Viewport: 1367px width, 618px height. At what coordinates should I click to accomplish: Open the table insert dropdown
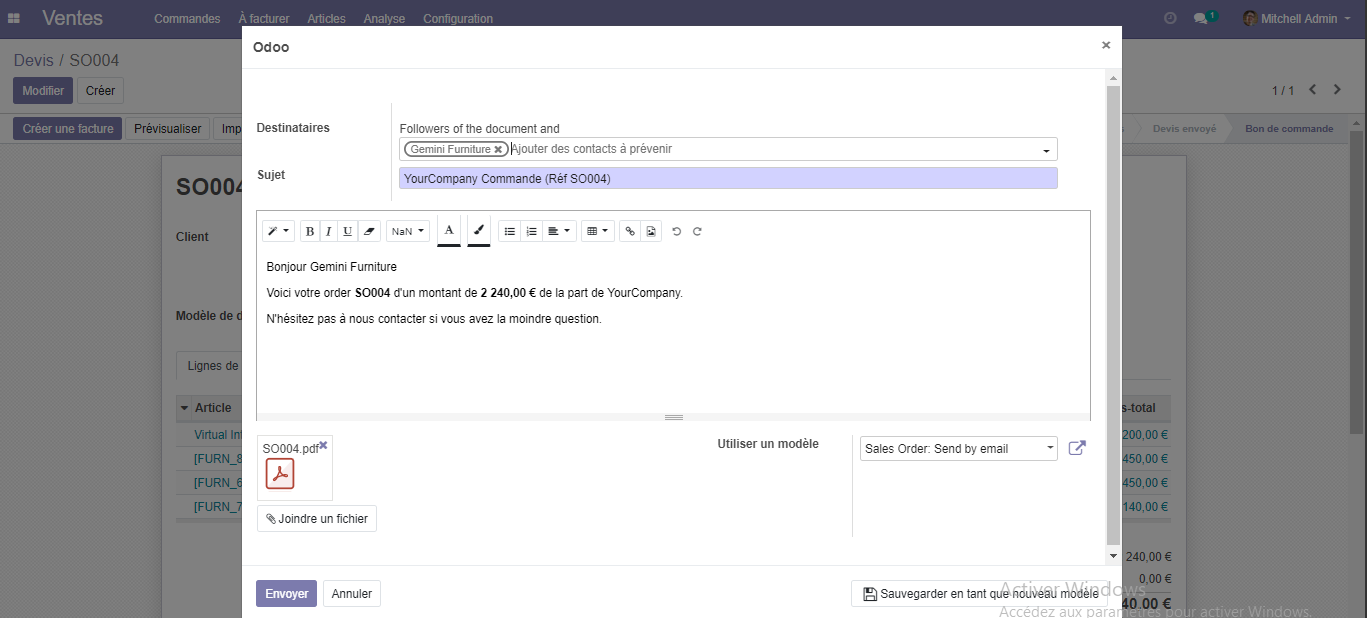pyautogui.click(x=598, y=231)
